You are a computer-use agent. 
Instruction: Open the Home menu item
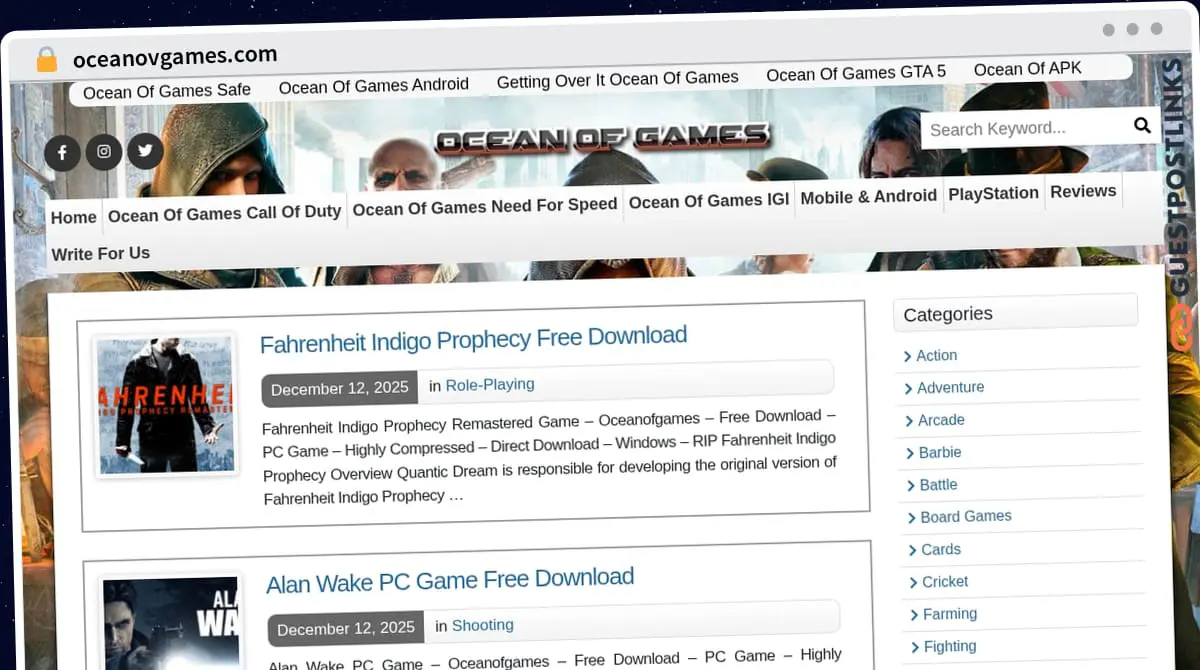[x=74, y=217]
